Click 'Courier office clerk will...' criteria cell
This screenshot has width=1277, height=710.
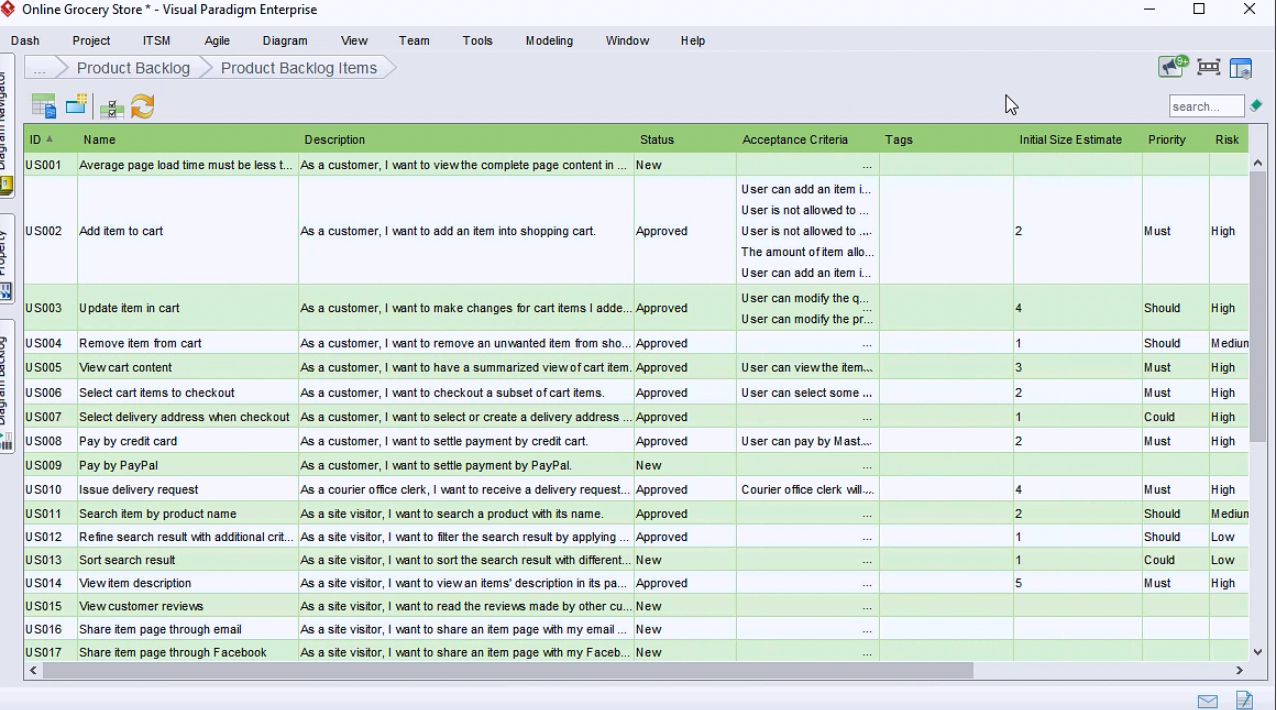pos(808,490)
